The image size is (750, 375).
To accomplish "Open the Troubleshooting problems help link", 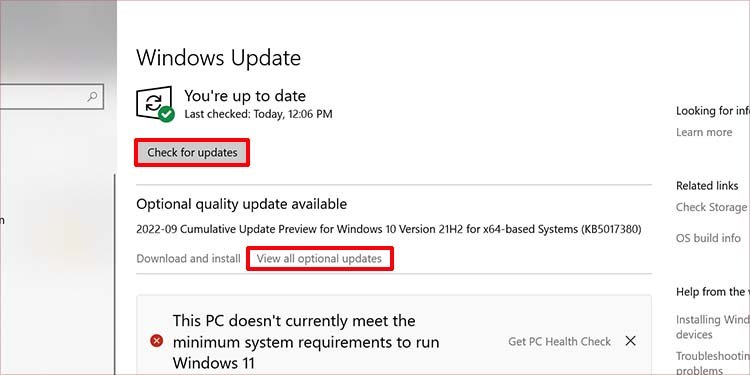I will pyautogui.click(x=713, y=363).
